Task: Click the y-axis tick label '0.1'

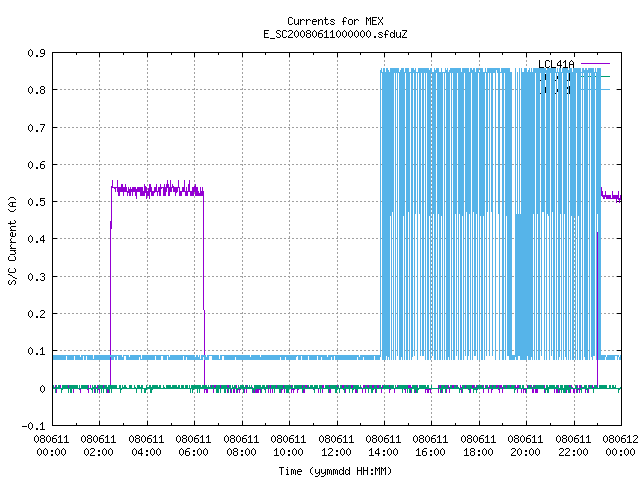Action: click(x=36, y=351)
